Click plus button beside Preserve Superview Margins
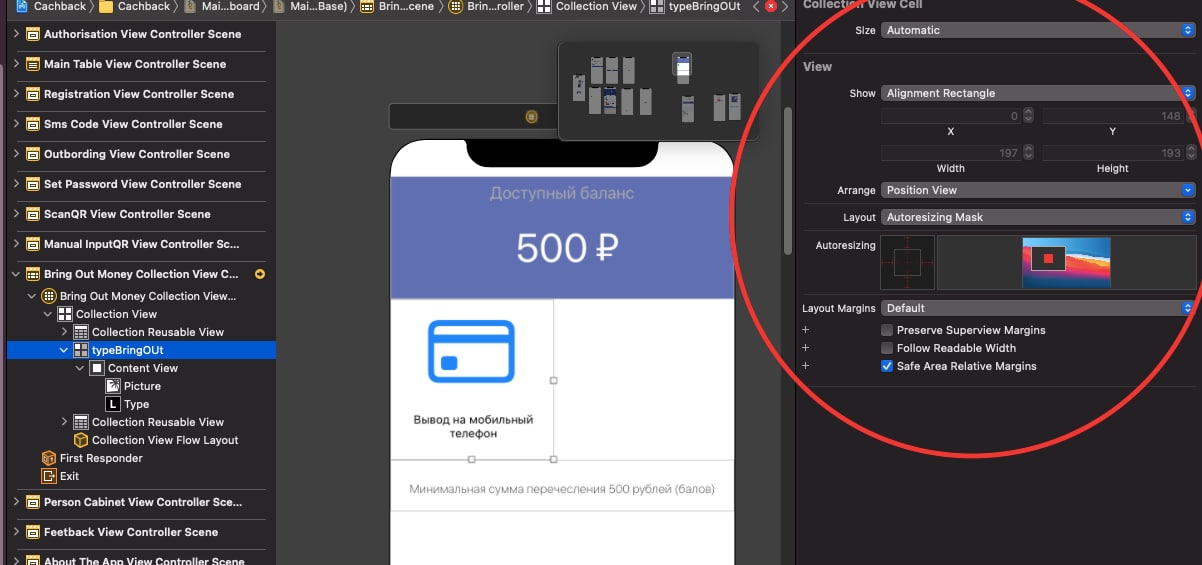Image resolution: width=1202 pixels, height=565 pixels. 806,330
